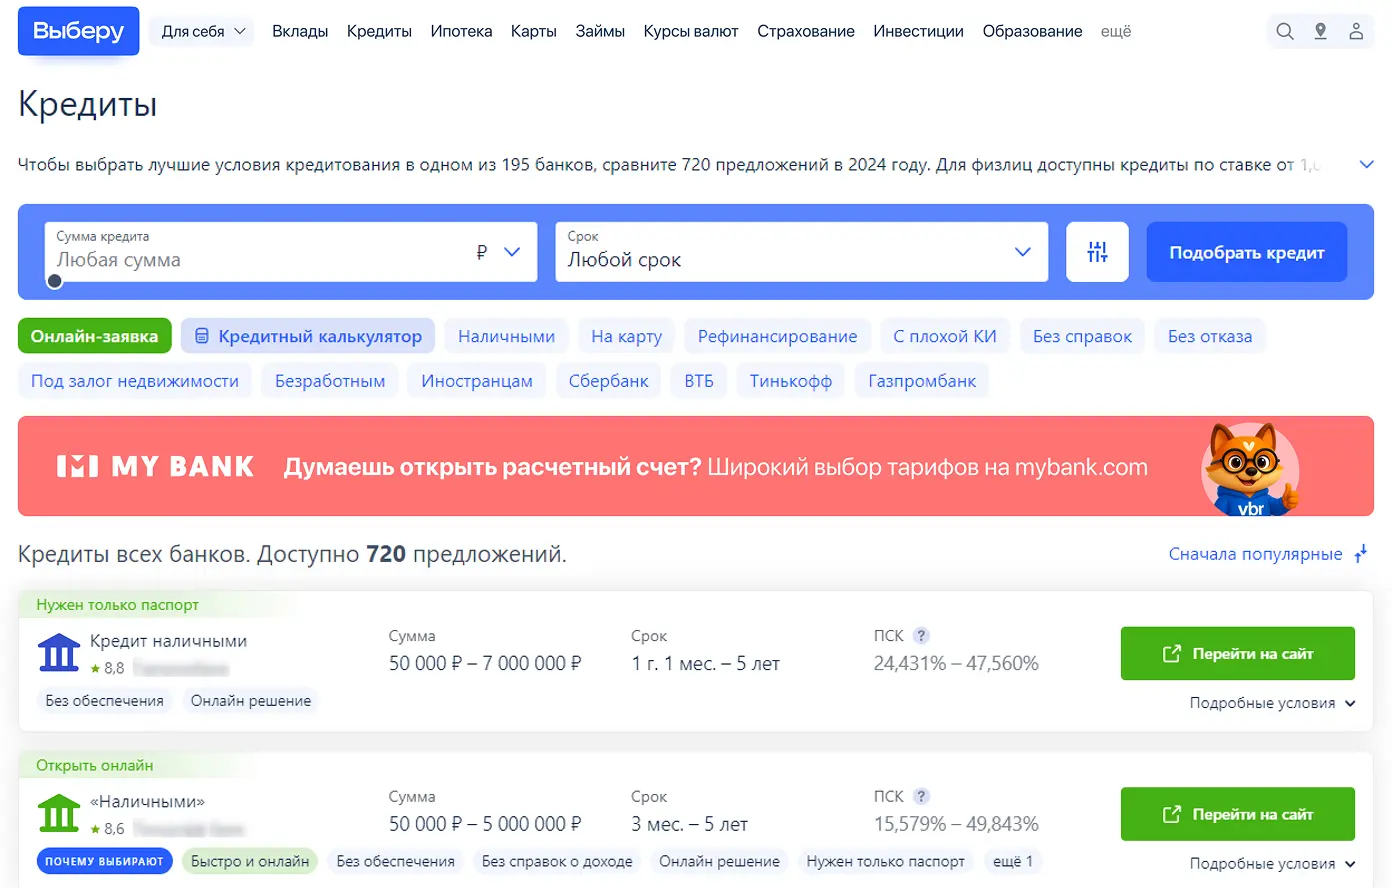Screen dimensions: 1392x888
Task: Click the loan amount slider handle
Action: (55, 281)
